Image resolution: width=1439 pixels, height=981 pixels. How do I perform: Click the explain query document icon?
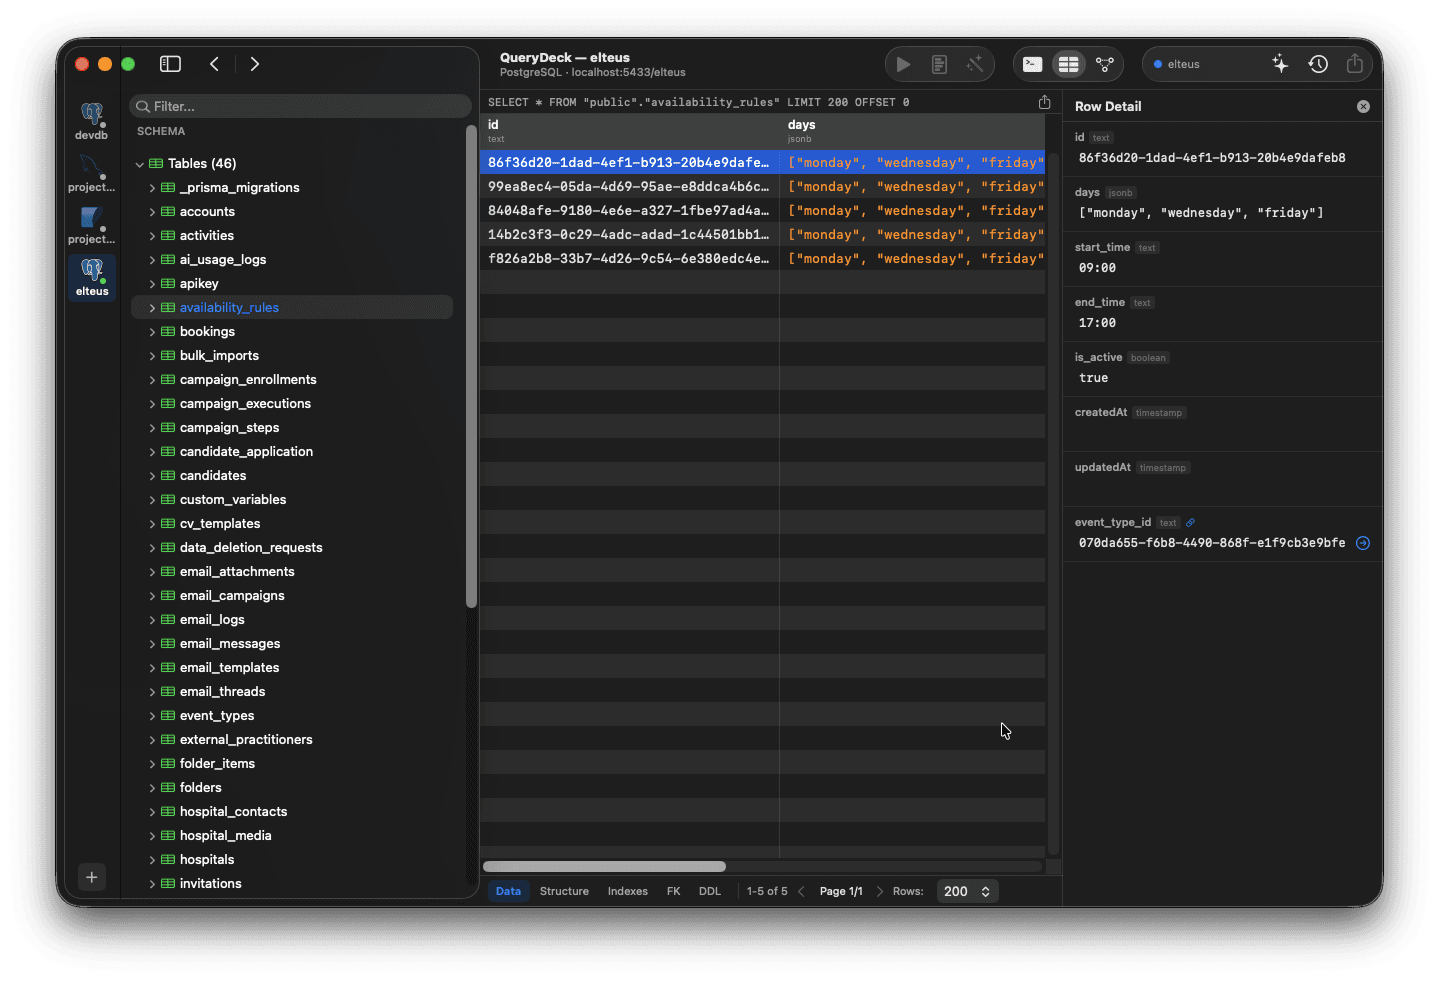pos(939,64)
